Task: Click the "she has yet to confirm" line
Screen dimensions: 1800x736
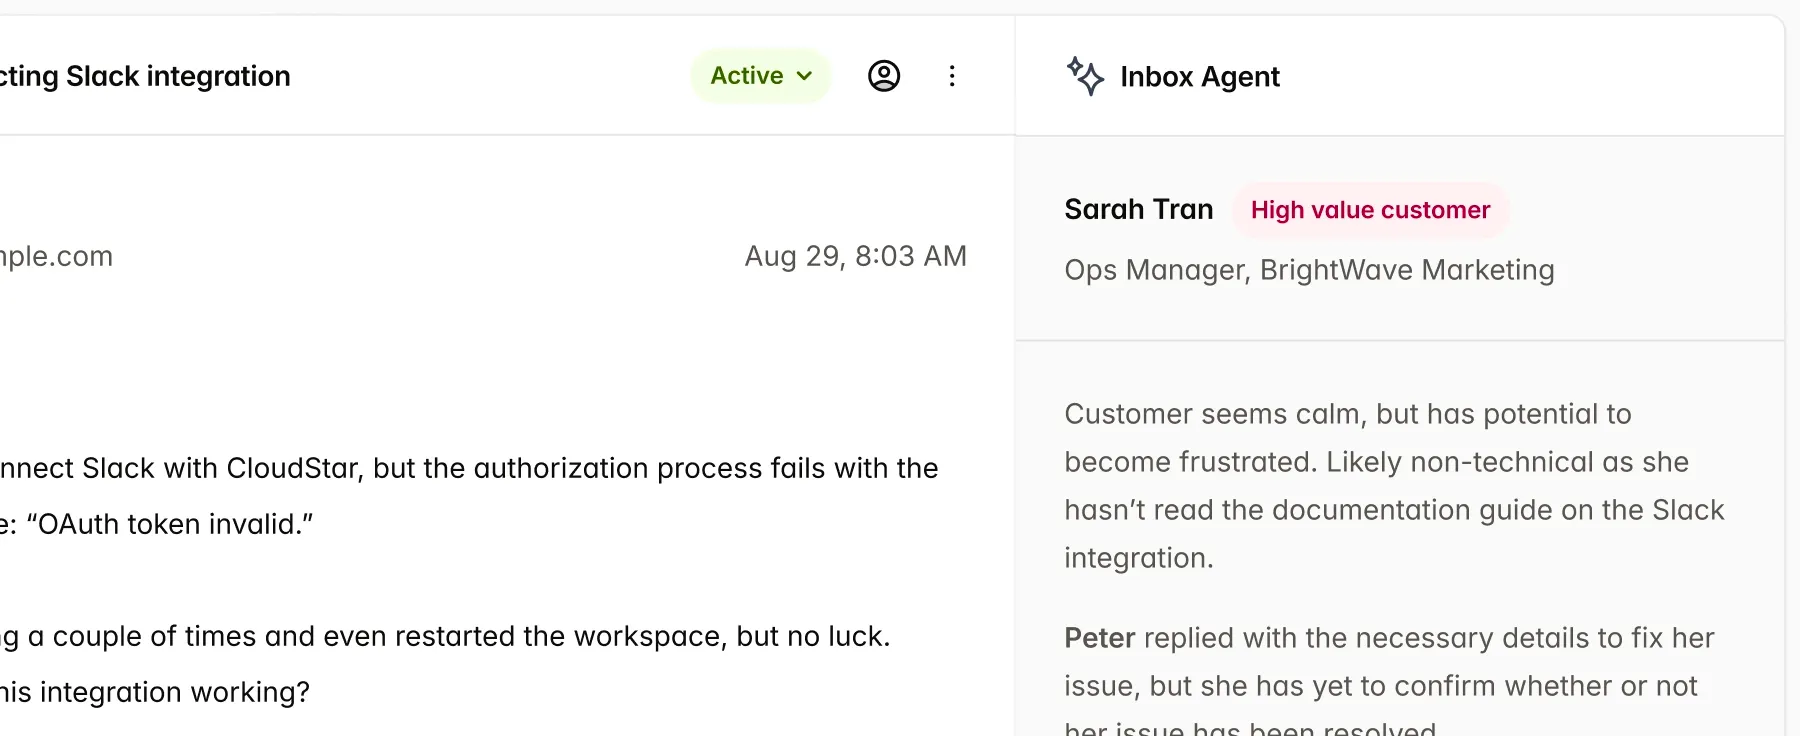Action: pyautogui.click(x=1380, y=686)
